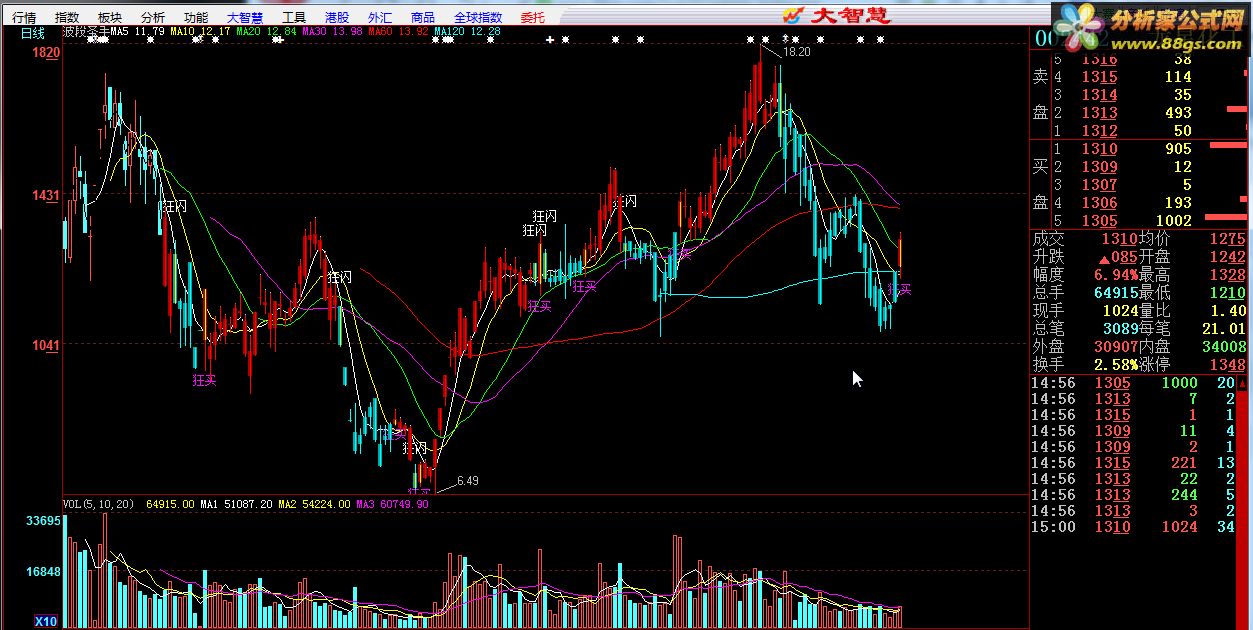This screenshot has width=1253, height=630.
Task: Select buy order row 1309 with 12
Action: coord(1140,167)
